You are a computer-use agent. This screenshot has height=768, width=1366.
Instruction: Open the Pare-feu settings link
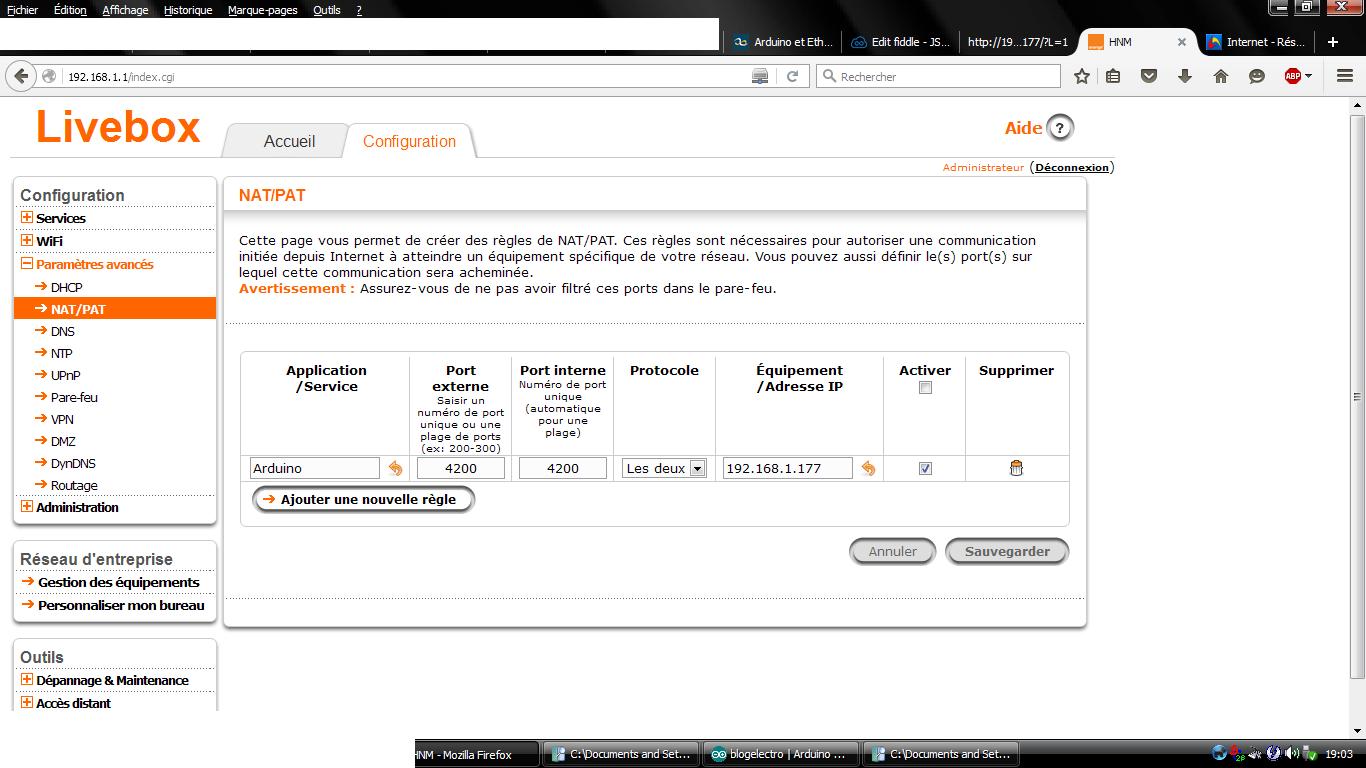pyautogui.click(x=74, y=397)
